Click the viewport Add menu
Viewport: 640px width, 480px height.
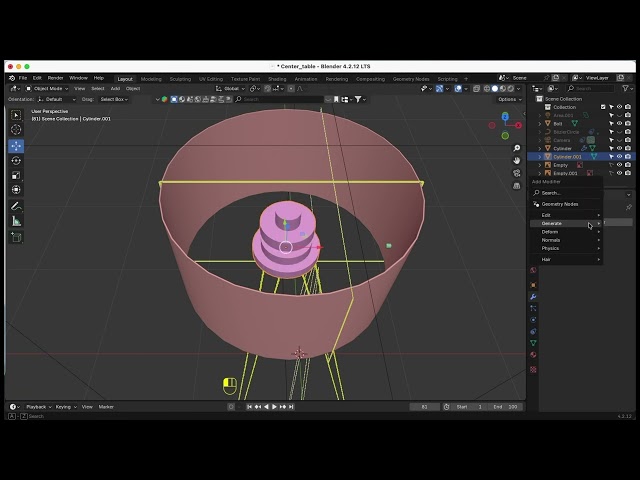(x=115, y=89)
